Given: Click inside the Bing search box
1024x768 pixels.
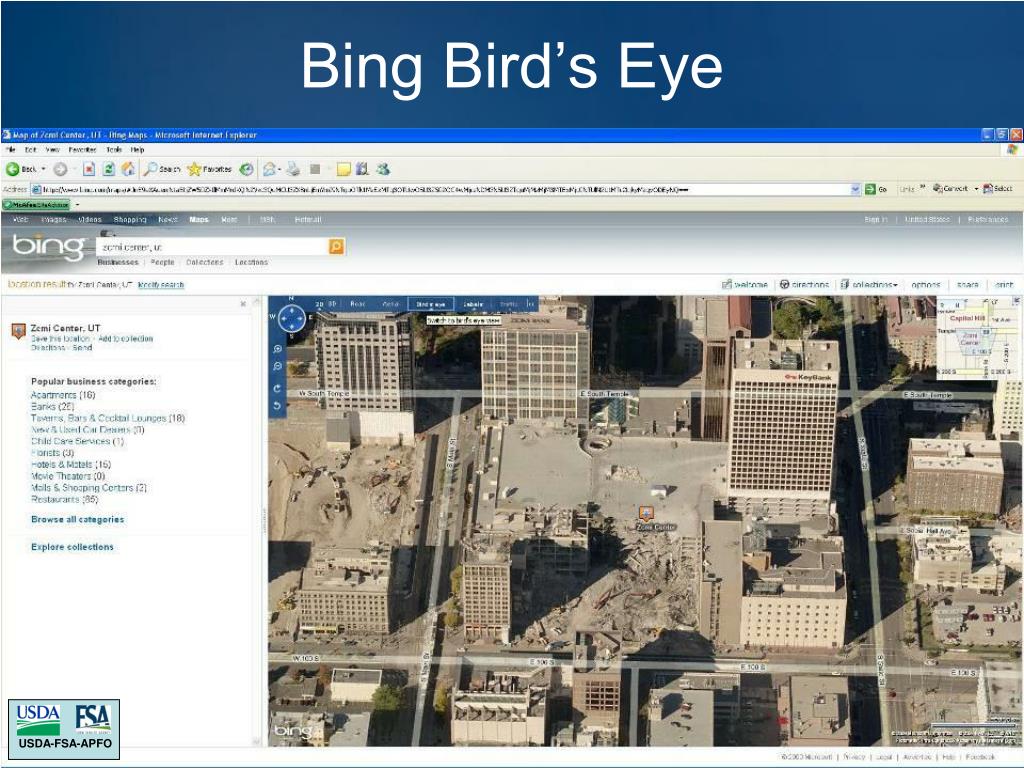Looking at the screenshot, I should click(212, 247).
